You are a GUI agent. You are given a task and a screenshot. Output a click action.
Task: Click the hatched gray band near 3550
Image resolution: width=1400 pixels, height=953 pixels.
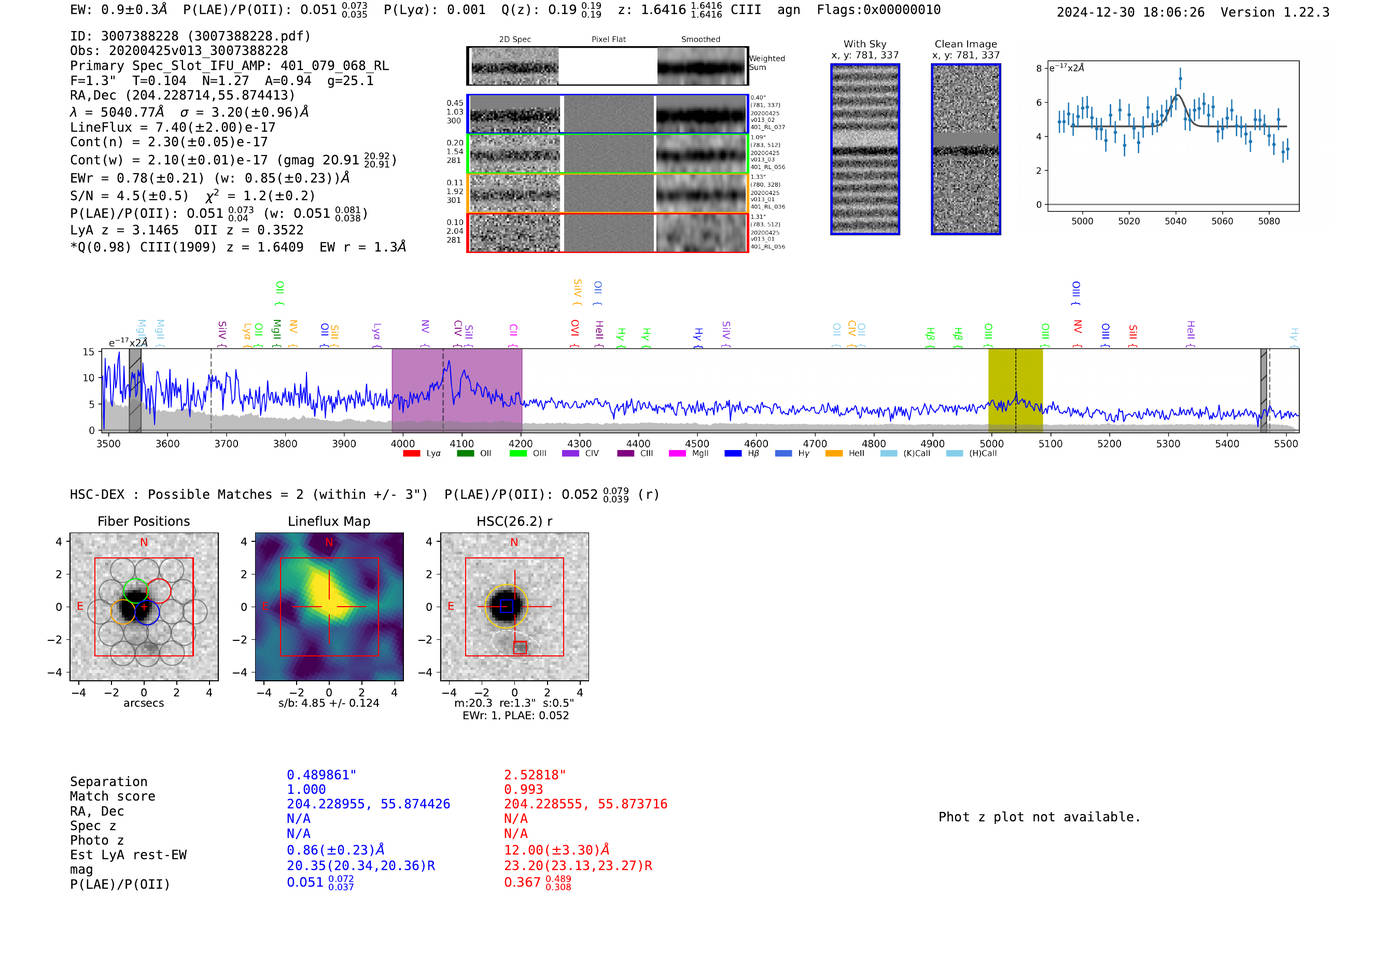135,390
